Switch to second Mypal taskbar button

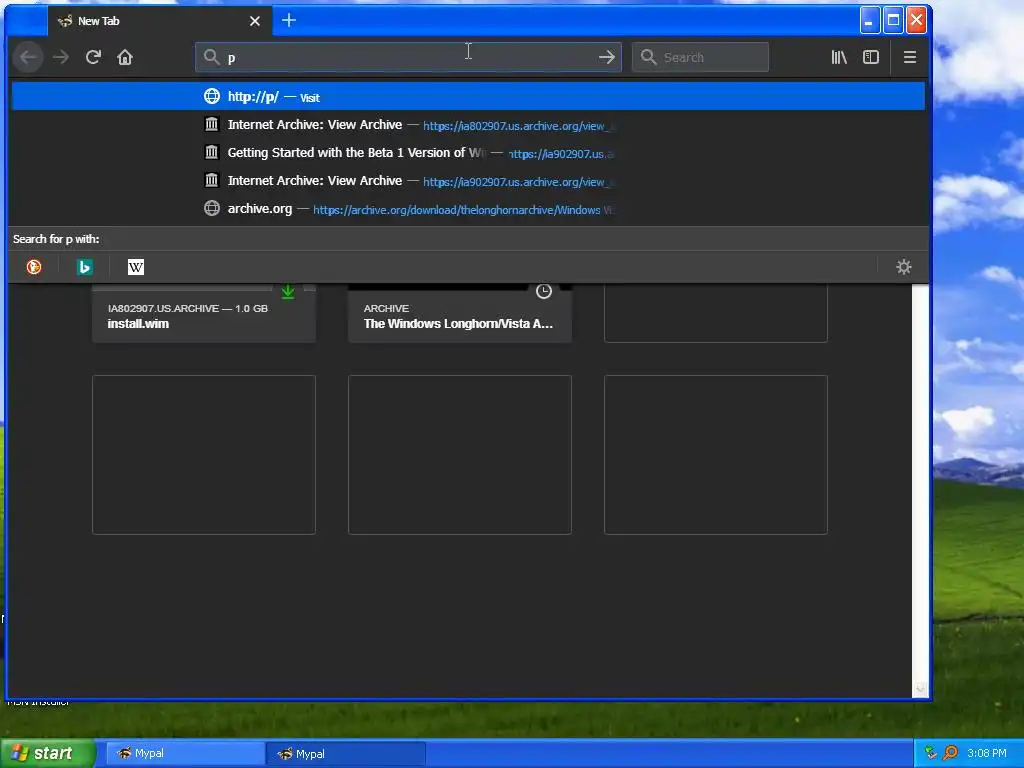[346, 754]
